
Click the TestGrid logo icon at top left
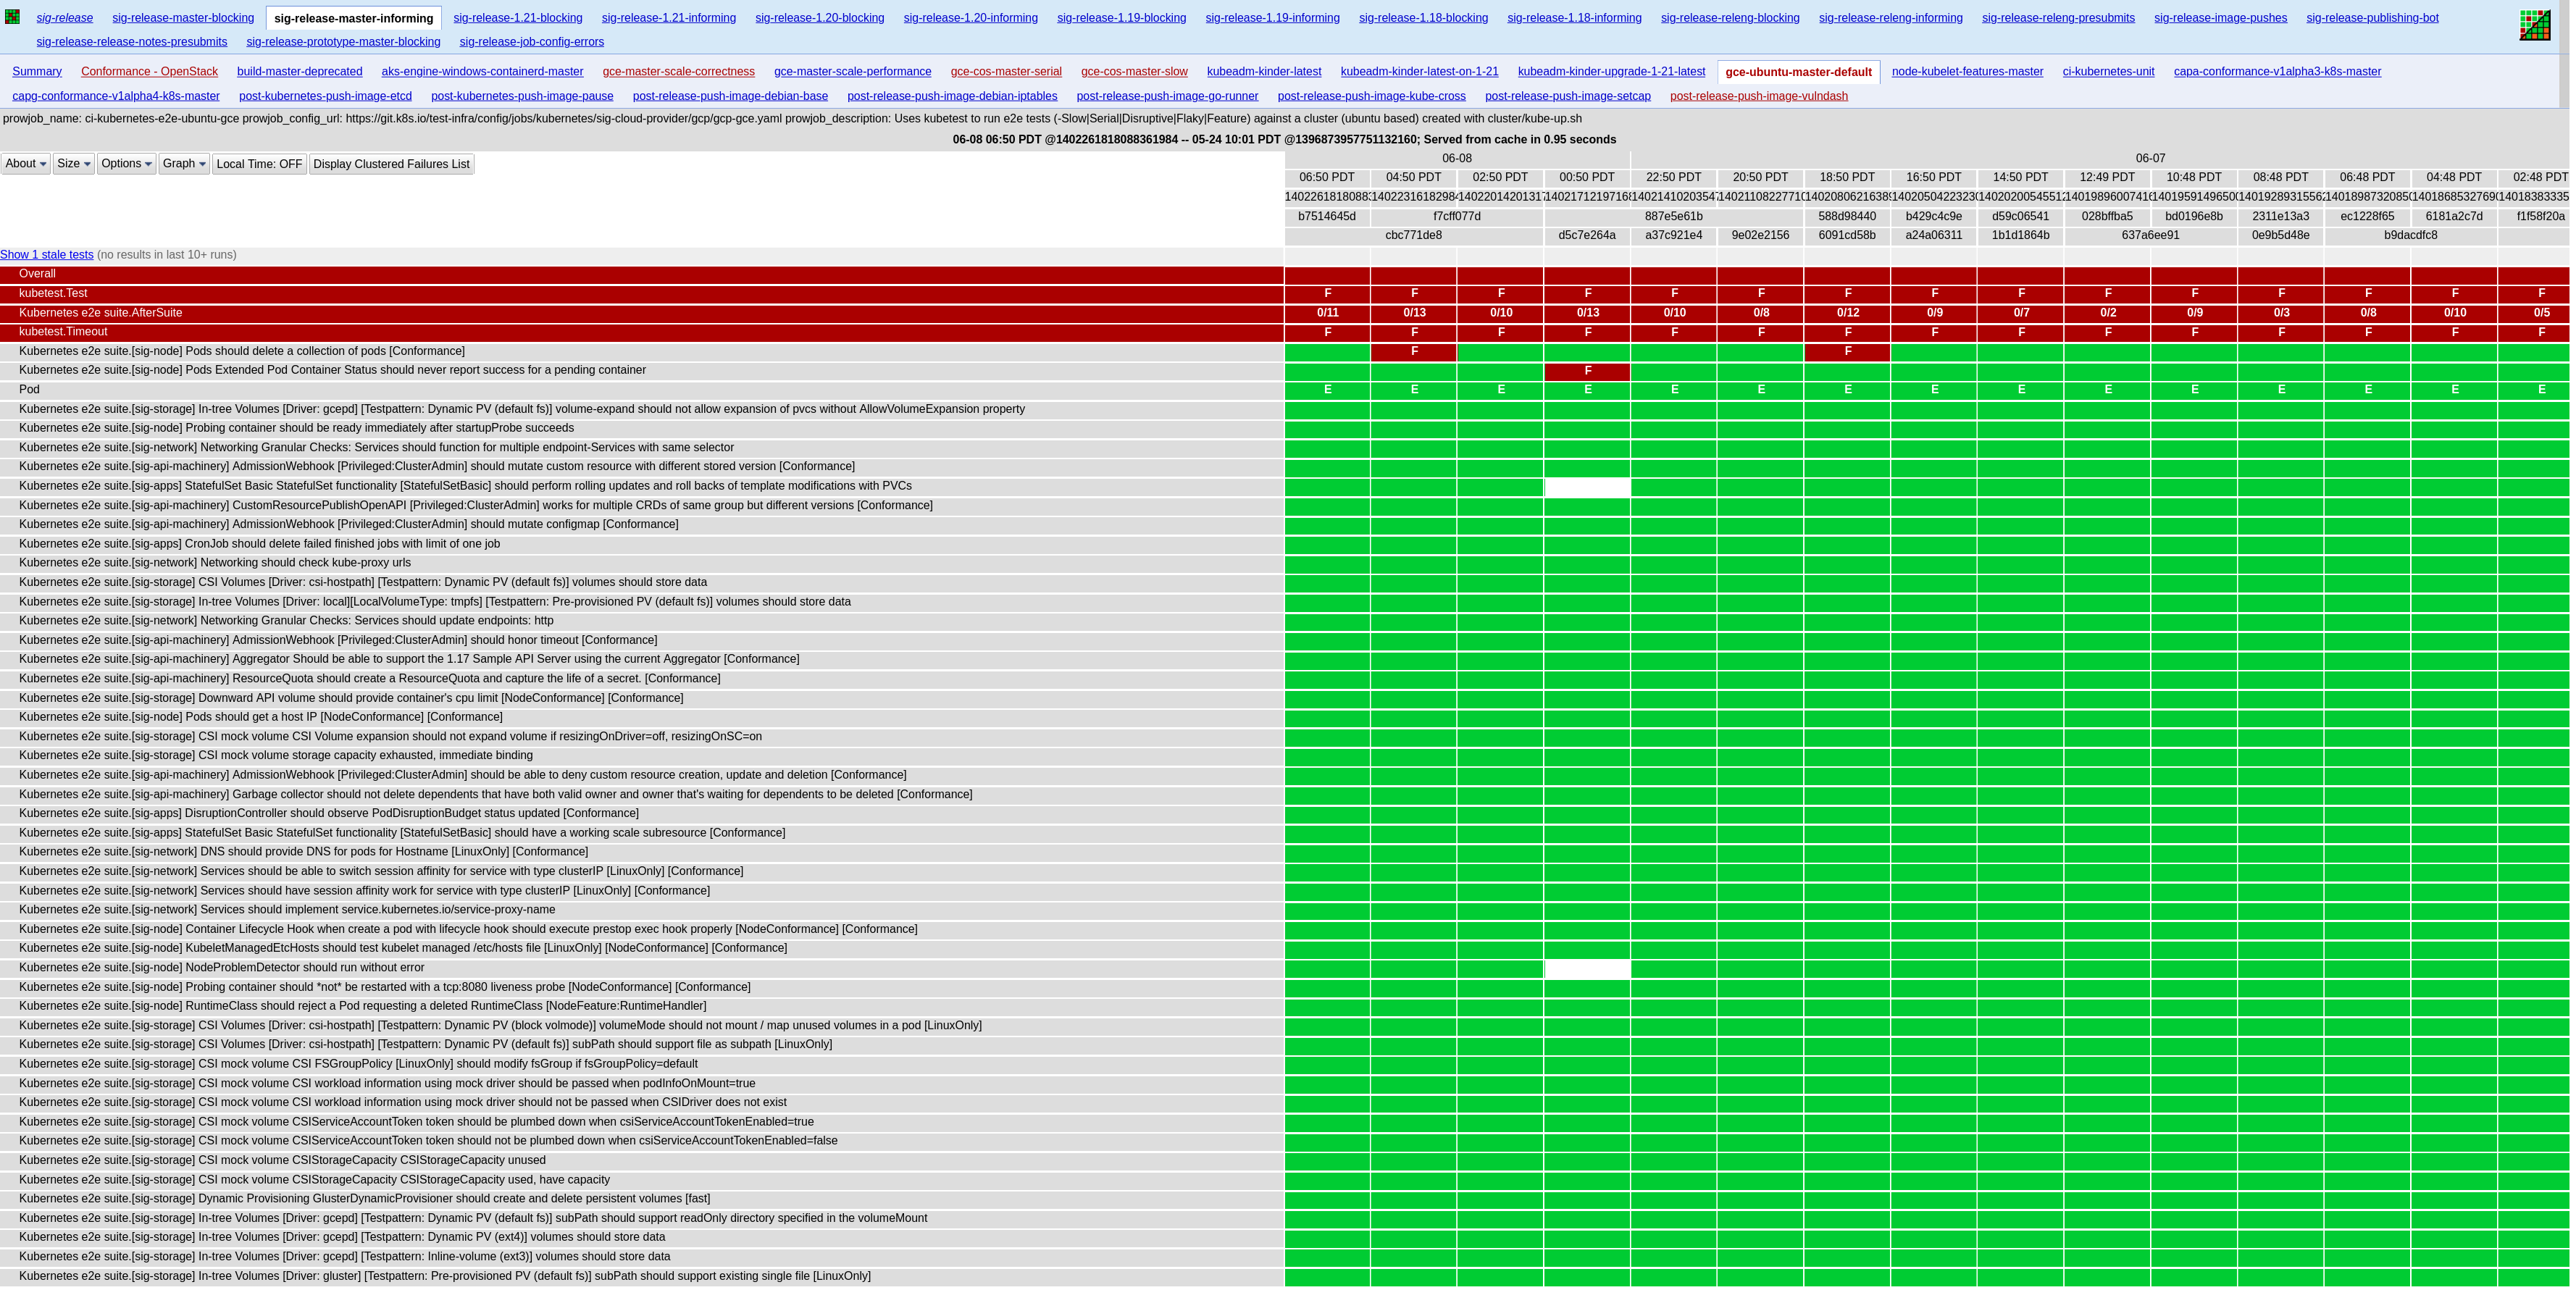12,17
